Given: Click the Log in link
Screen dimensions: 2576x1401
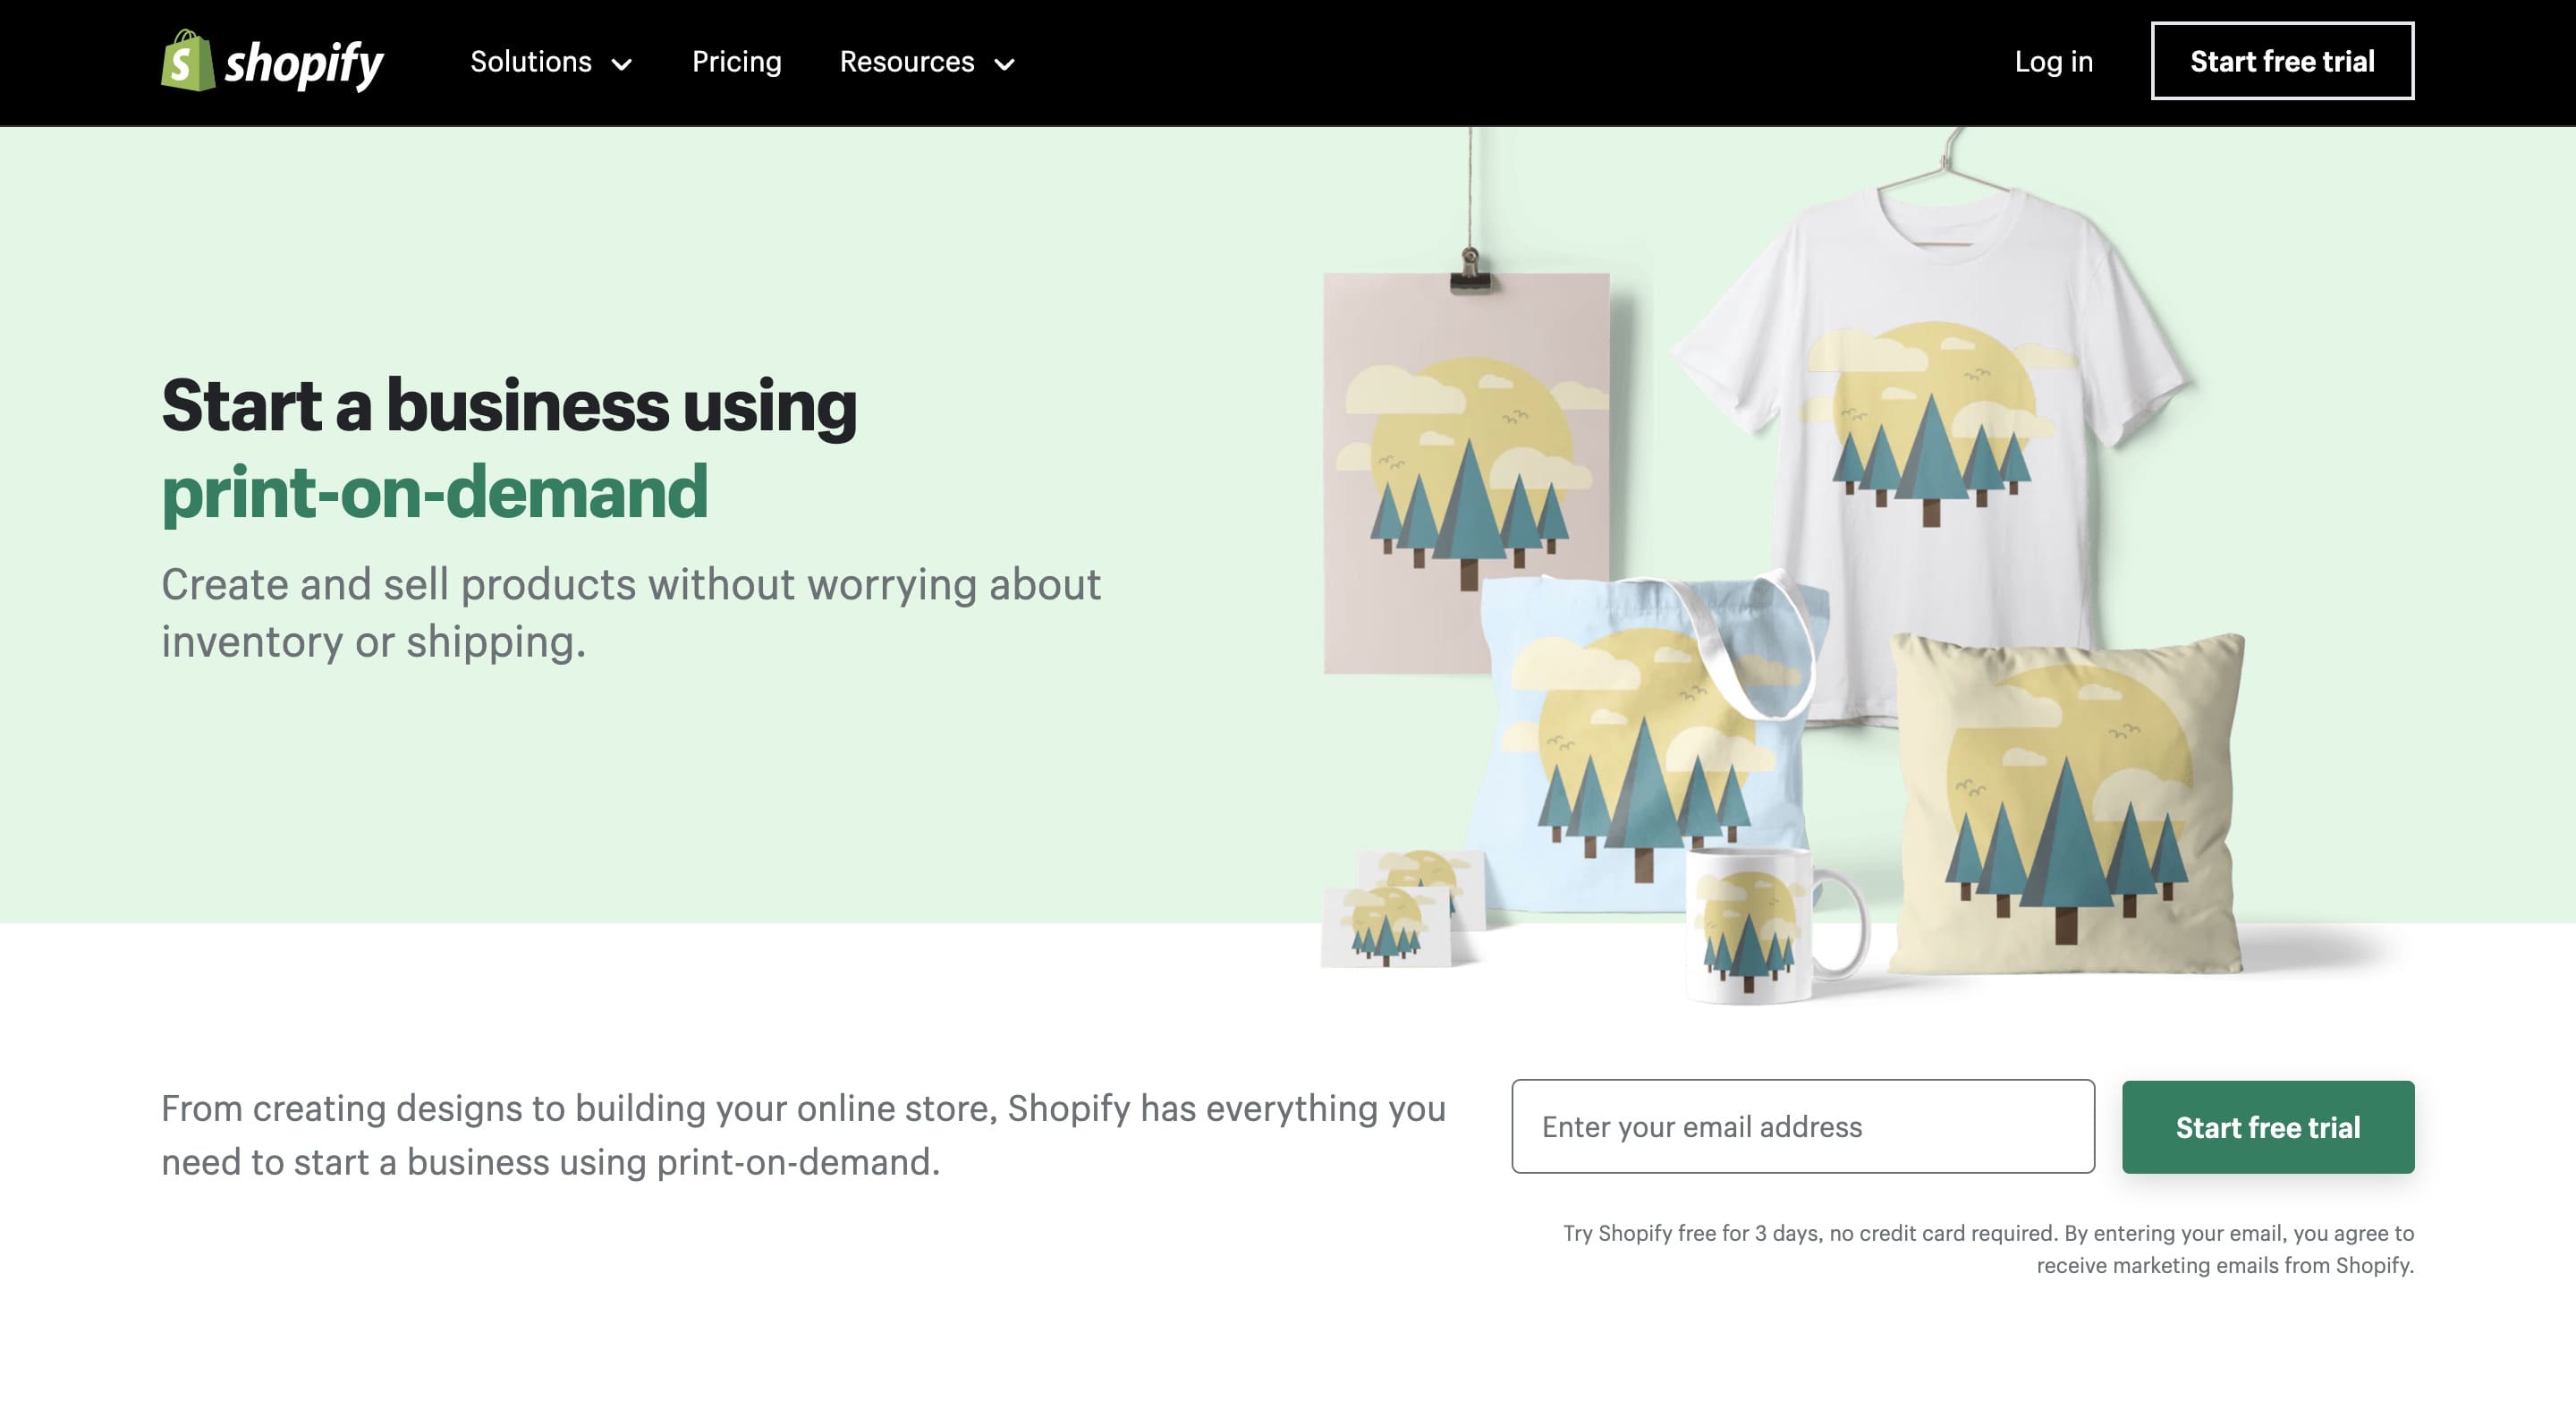Looking at the screenshot, I should 2053,62.
